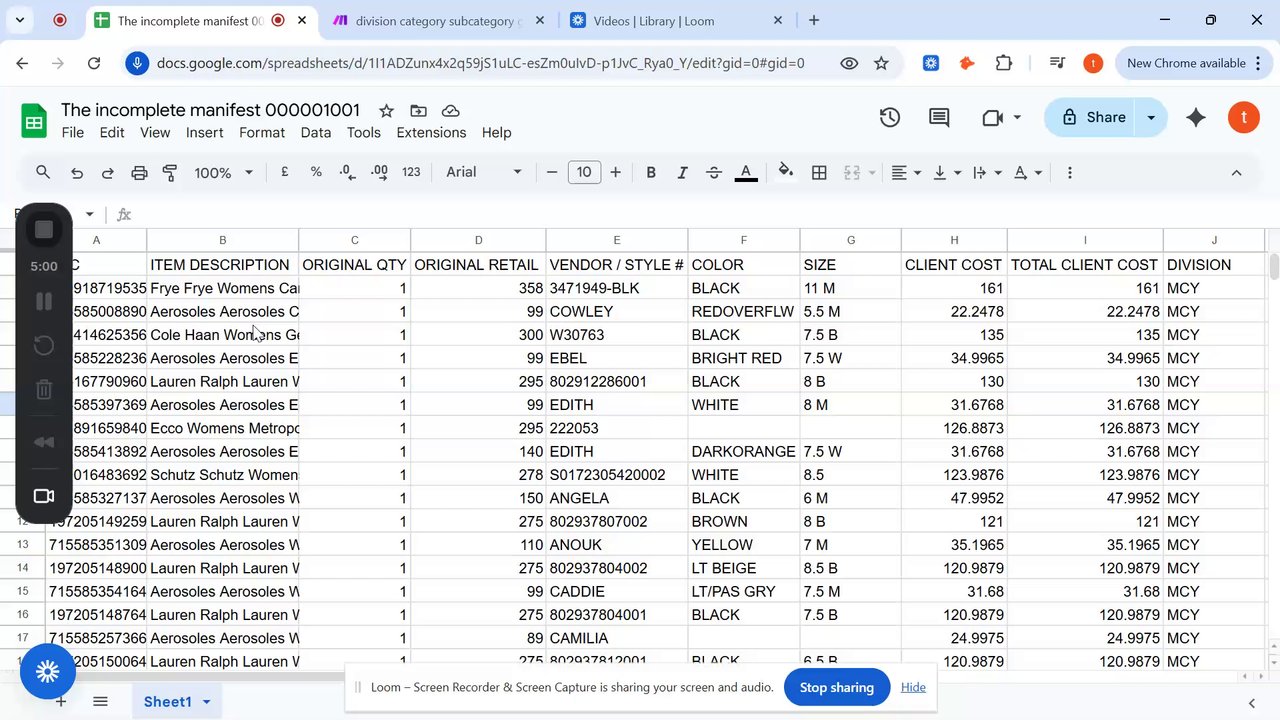Open the Chrome tab search dropdown
This screenshot has width=1280, height=720.
tap(20, 20)
